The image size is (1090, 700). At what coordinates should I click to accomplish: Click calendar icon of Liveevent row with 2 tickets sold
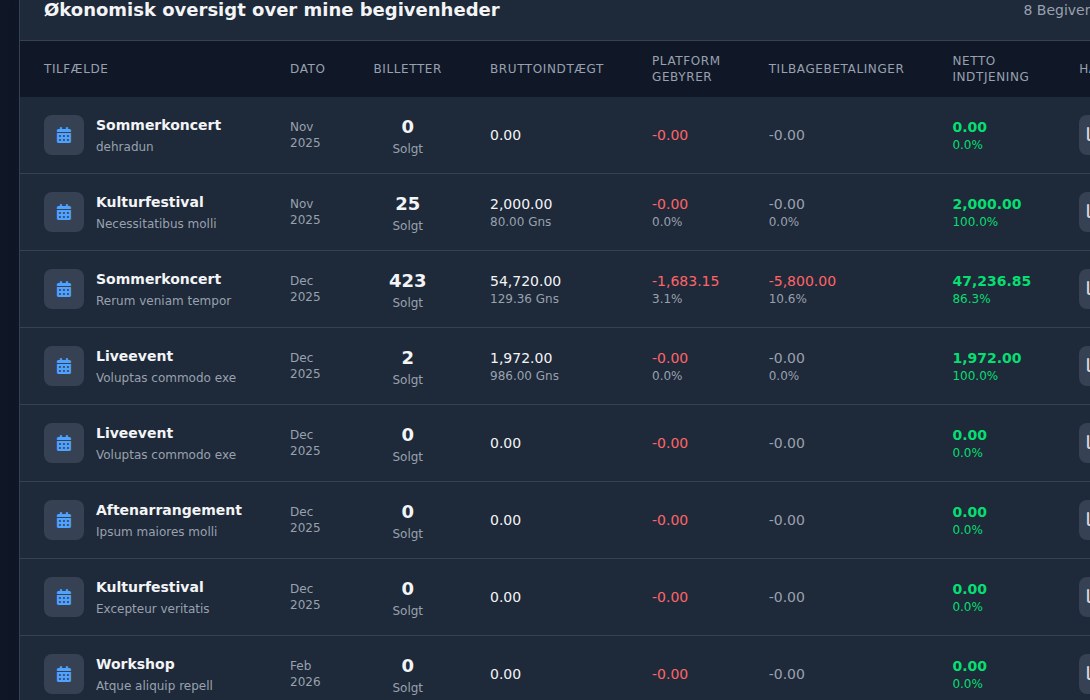click(x=64, y=366)
